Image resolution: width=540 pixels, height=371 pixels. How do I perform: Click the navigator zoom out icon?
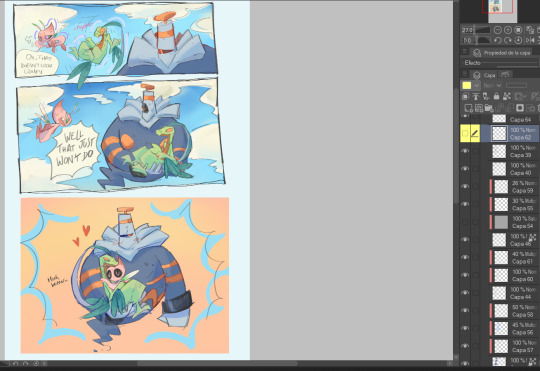coord(497,30)
